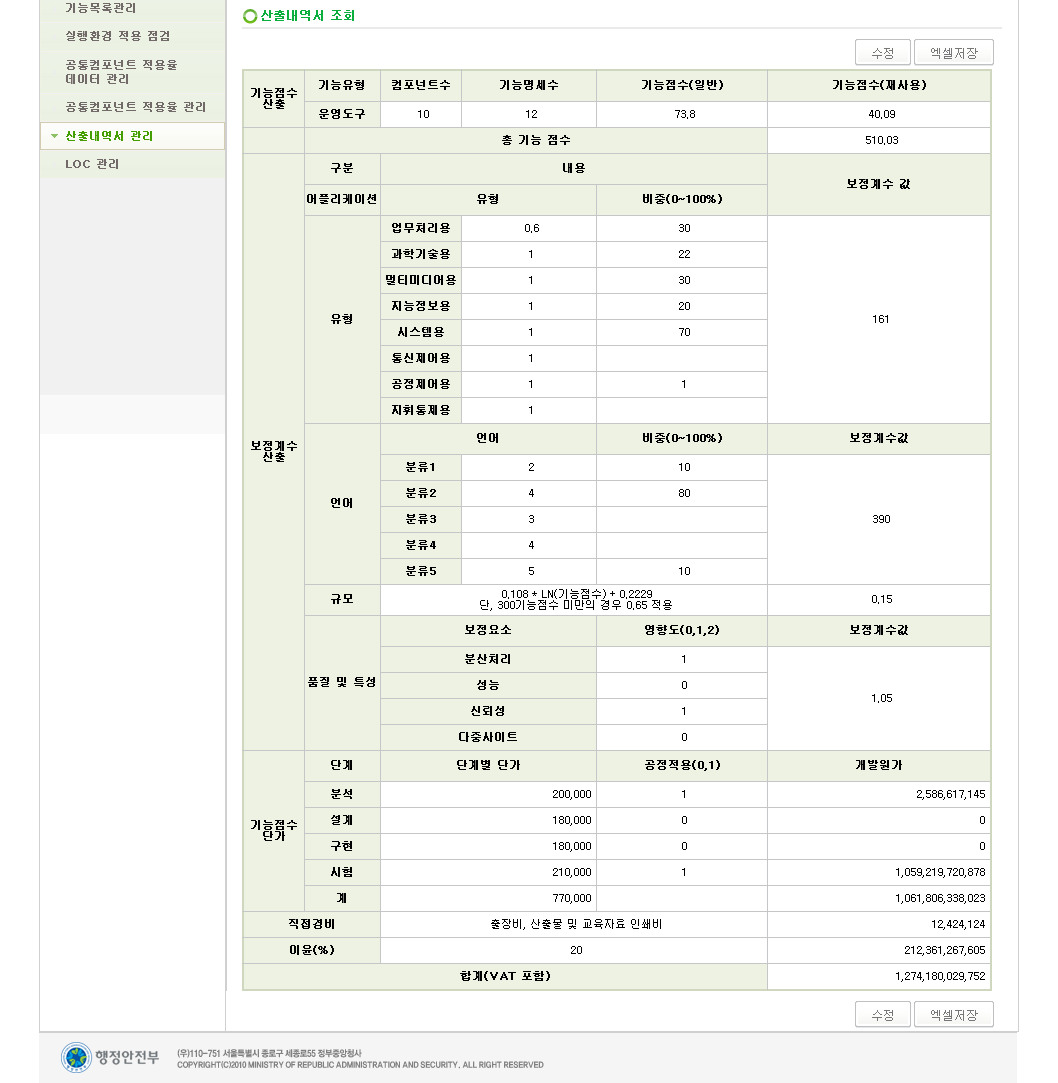Go to 실행환경 적용 점검 menu

(117, 36)
